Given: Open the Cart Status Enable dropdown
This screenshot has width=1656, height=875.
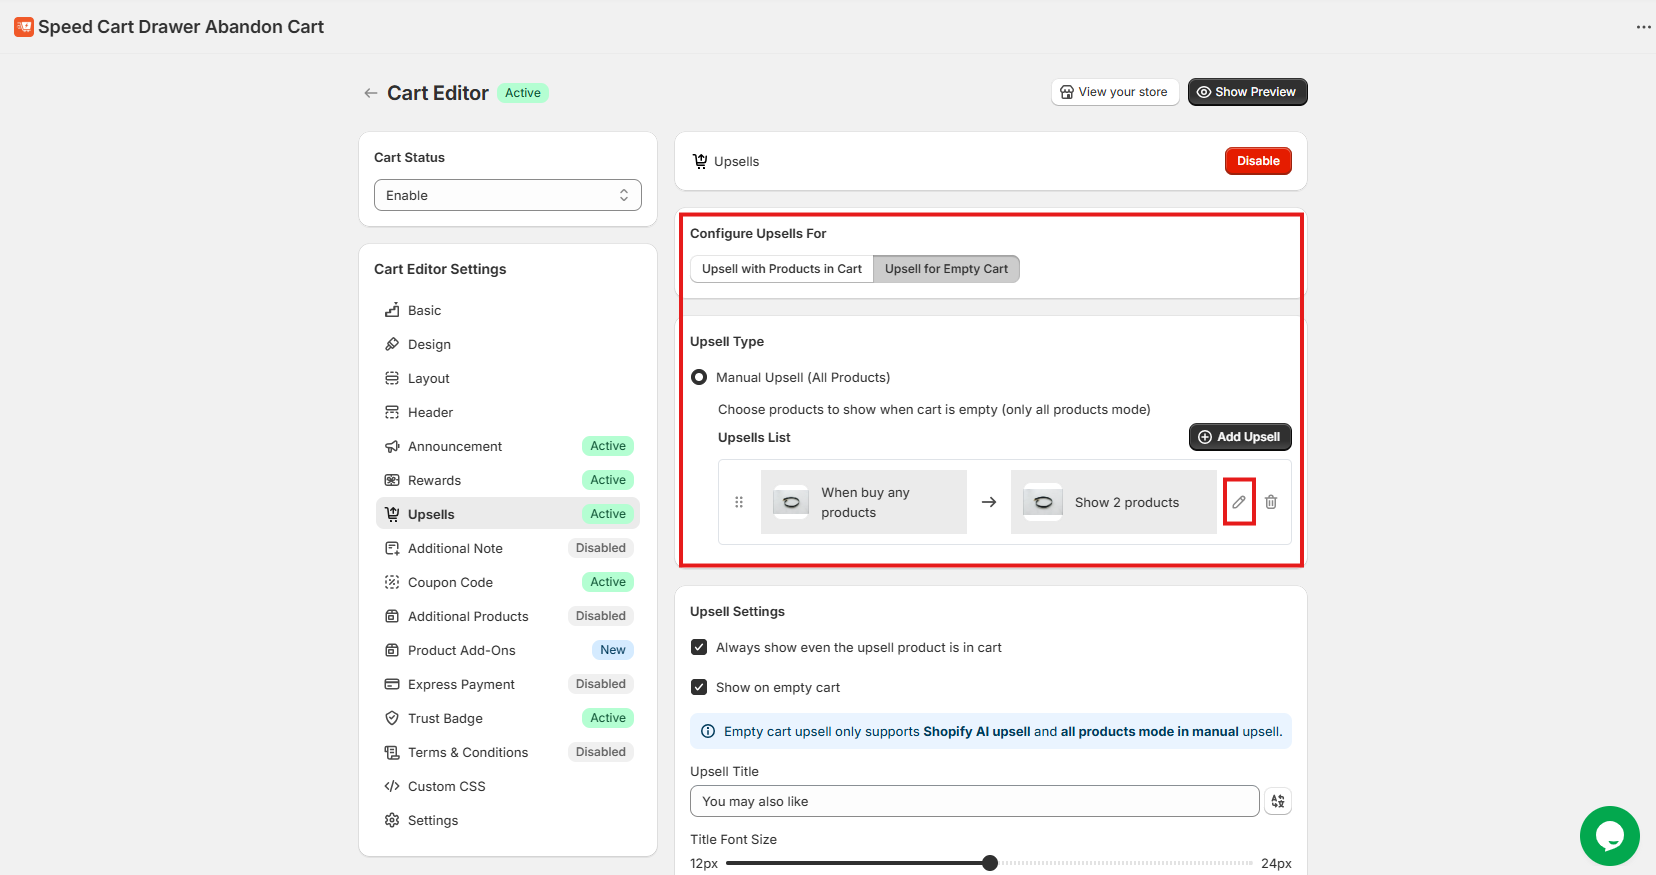Looking at the screenshot, I should [508, 195].
